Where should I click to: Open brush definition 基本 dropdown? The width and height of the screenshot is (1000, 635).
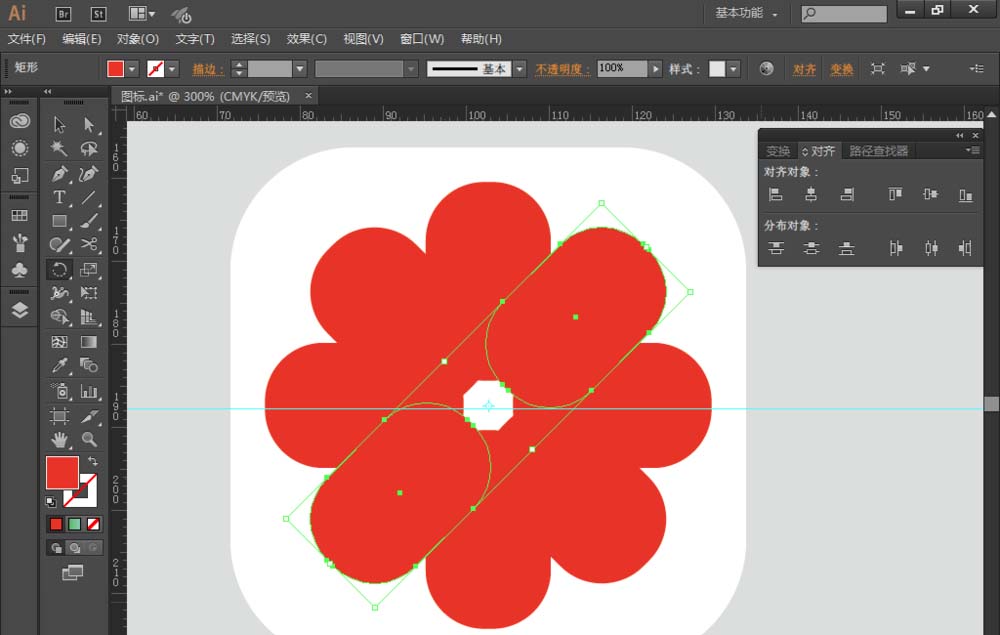(x=520, y=68)
